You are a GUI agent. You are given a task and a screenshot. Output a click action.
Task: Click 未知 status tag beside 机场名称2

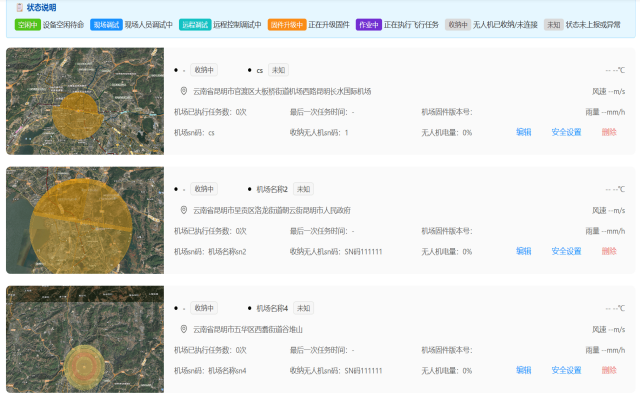pyautogui.click(x=303, y=189)
